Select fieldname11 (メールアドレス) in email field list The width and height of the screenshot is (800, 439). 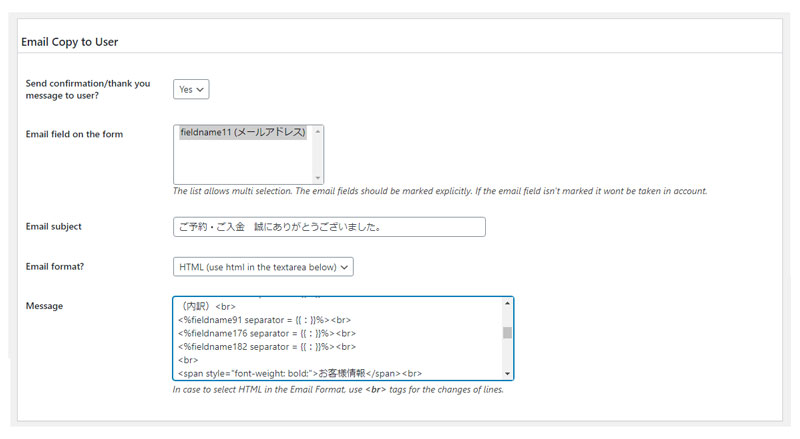243,132
